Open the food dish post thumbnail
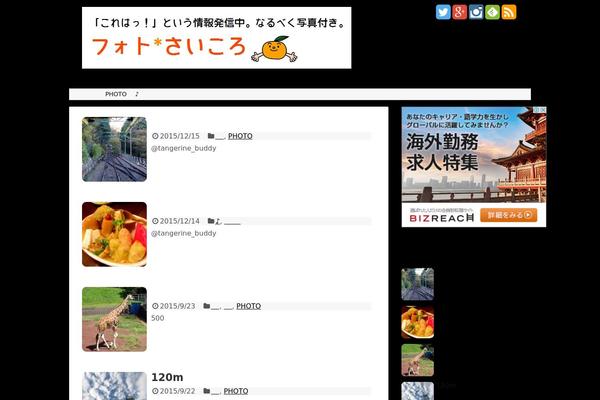The width and height of the screenshot is (600, 400). coord(114,234)
